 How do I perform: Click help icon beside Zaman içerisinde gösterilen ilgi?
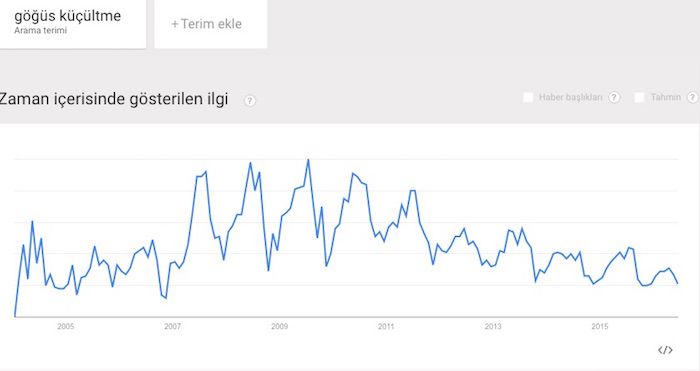pyautogui.click(x=250, y=100)
